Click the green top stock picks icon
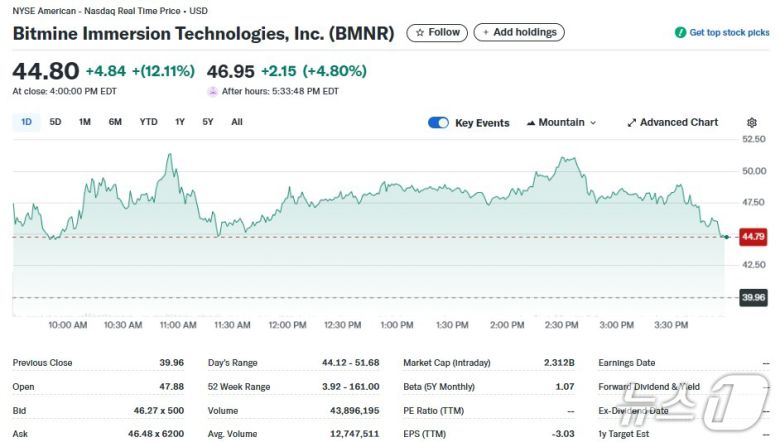780x442 pixels. click(x=680, y=33)
